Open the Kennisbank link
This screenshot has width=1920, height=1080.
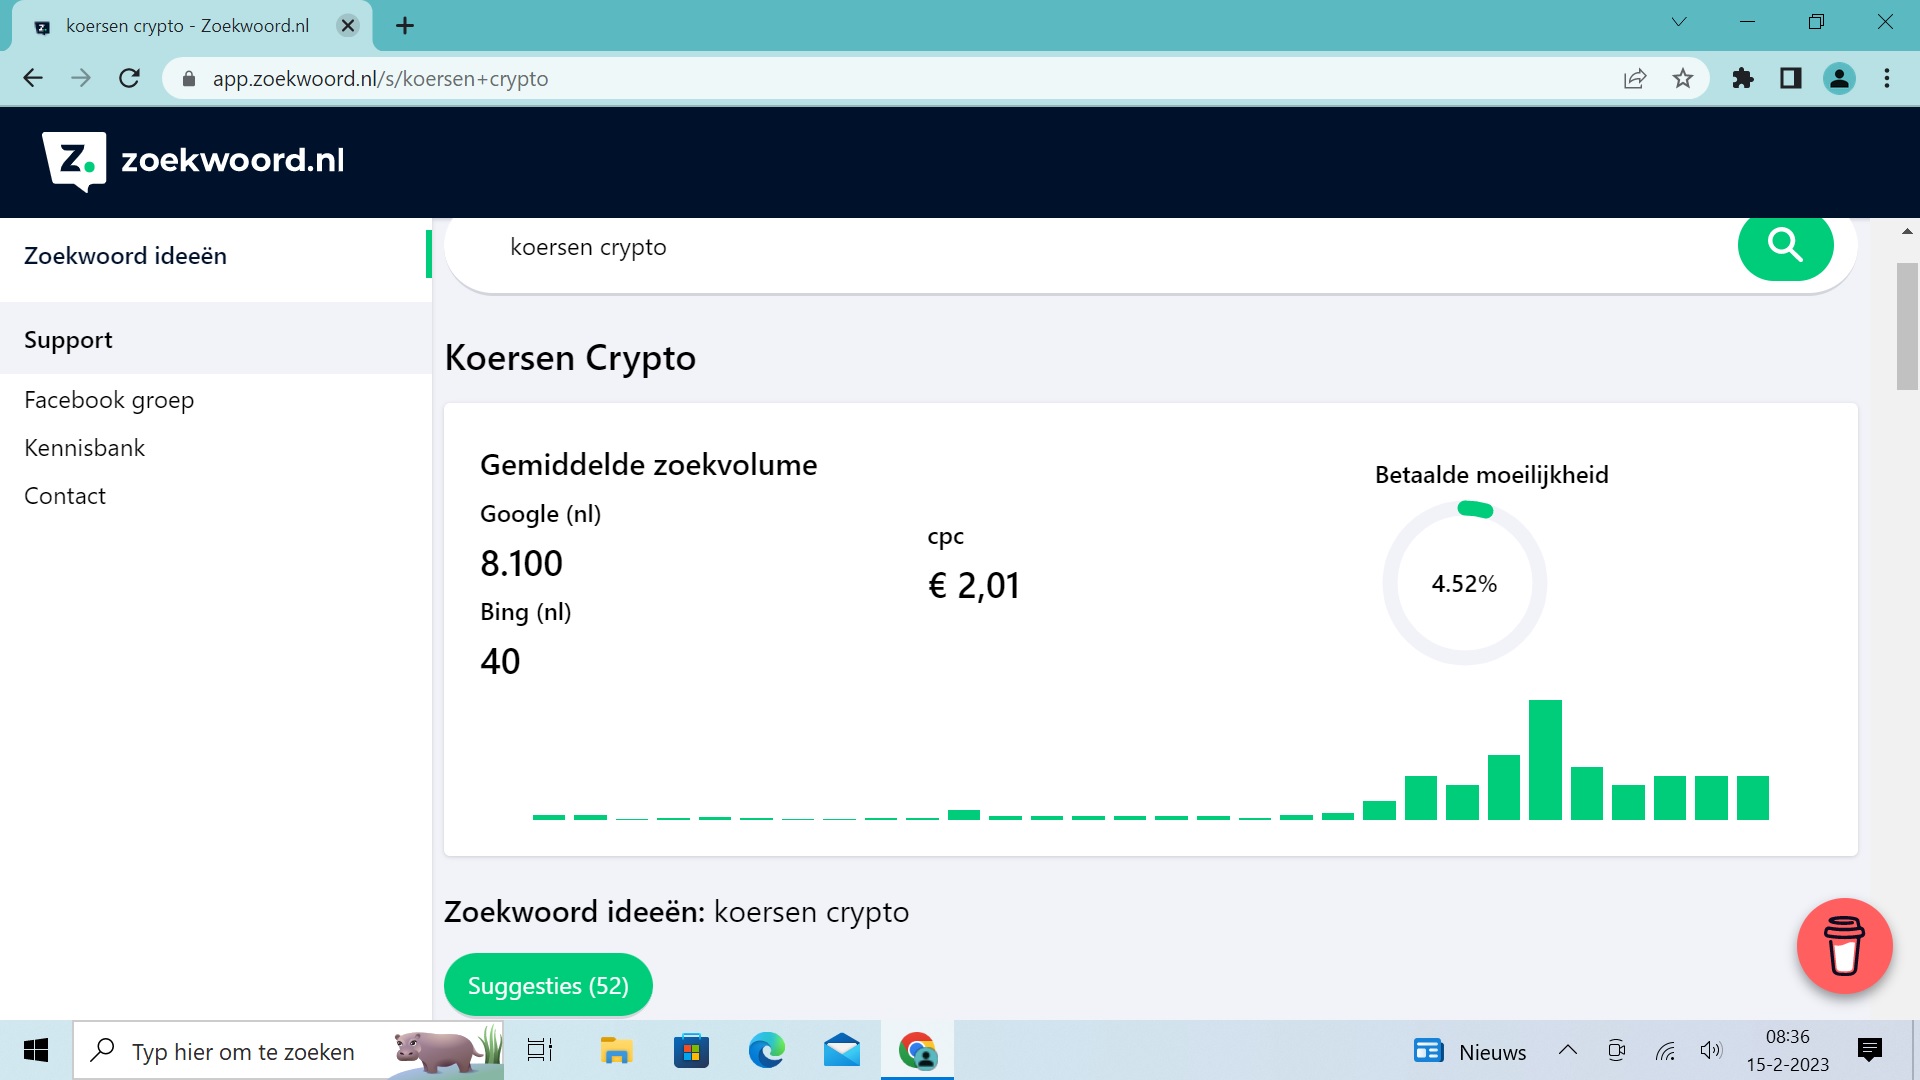coord(85,448)
